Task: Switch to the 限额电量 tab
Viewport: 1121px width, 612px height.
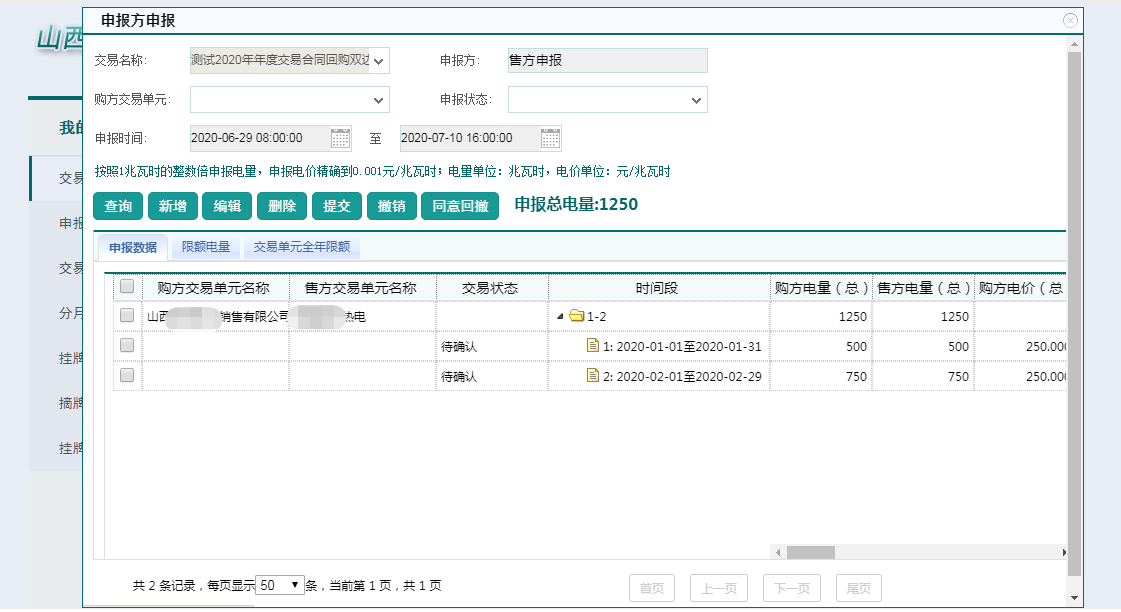Action: coord(206,247)
